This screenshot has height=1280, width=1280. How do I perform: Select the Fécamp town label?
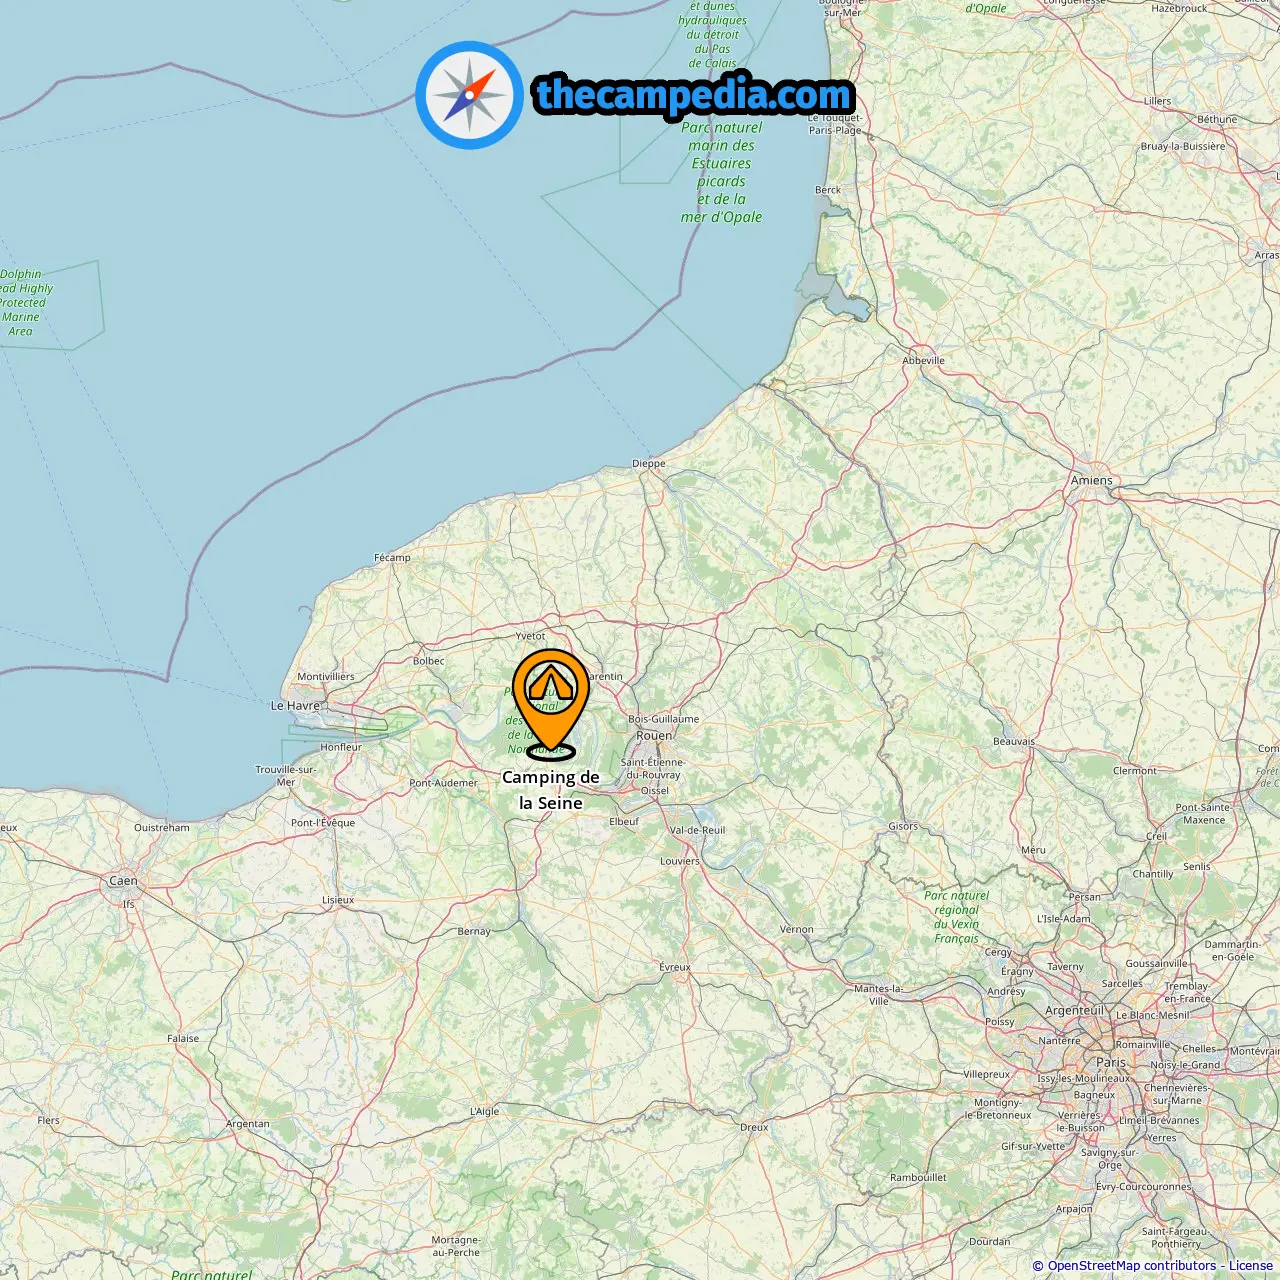(392, 558)
